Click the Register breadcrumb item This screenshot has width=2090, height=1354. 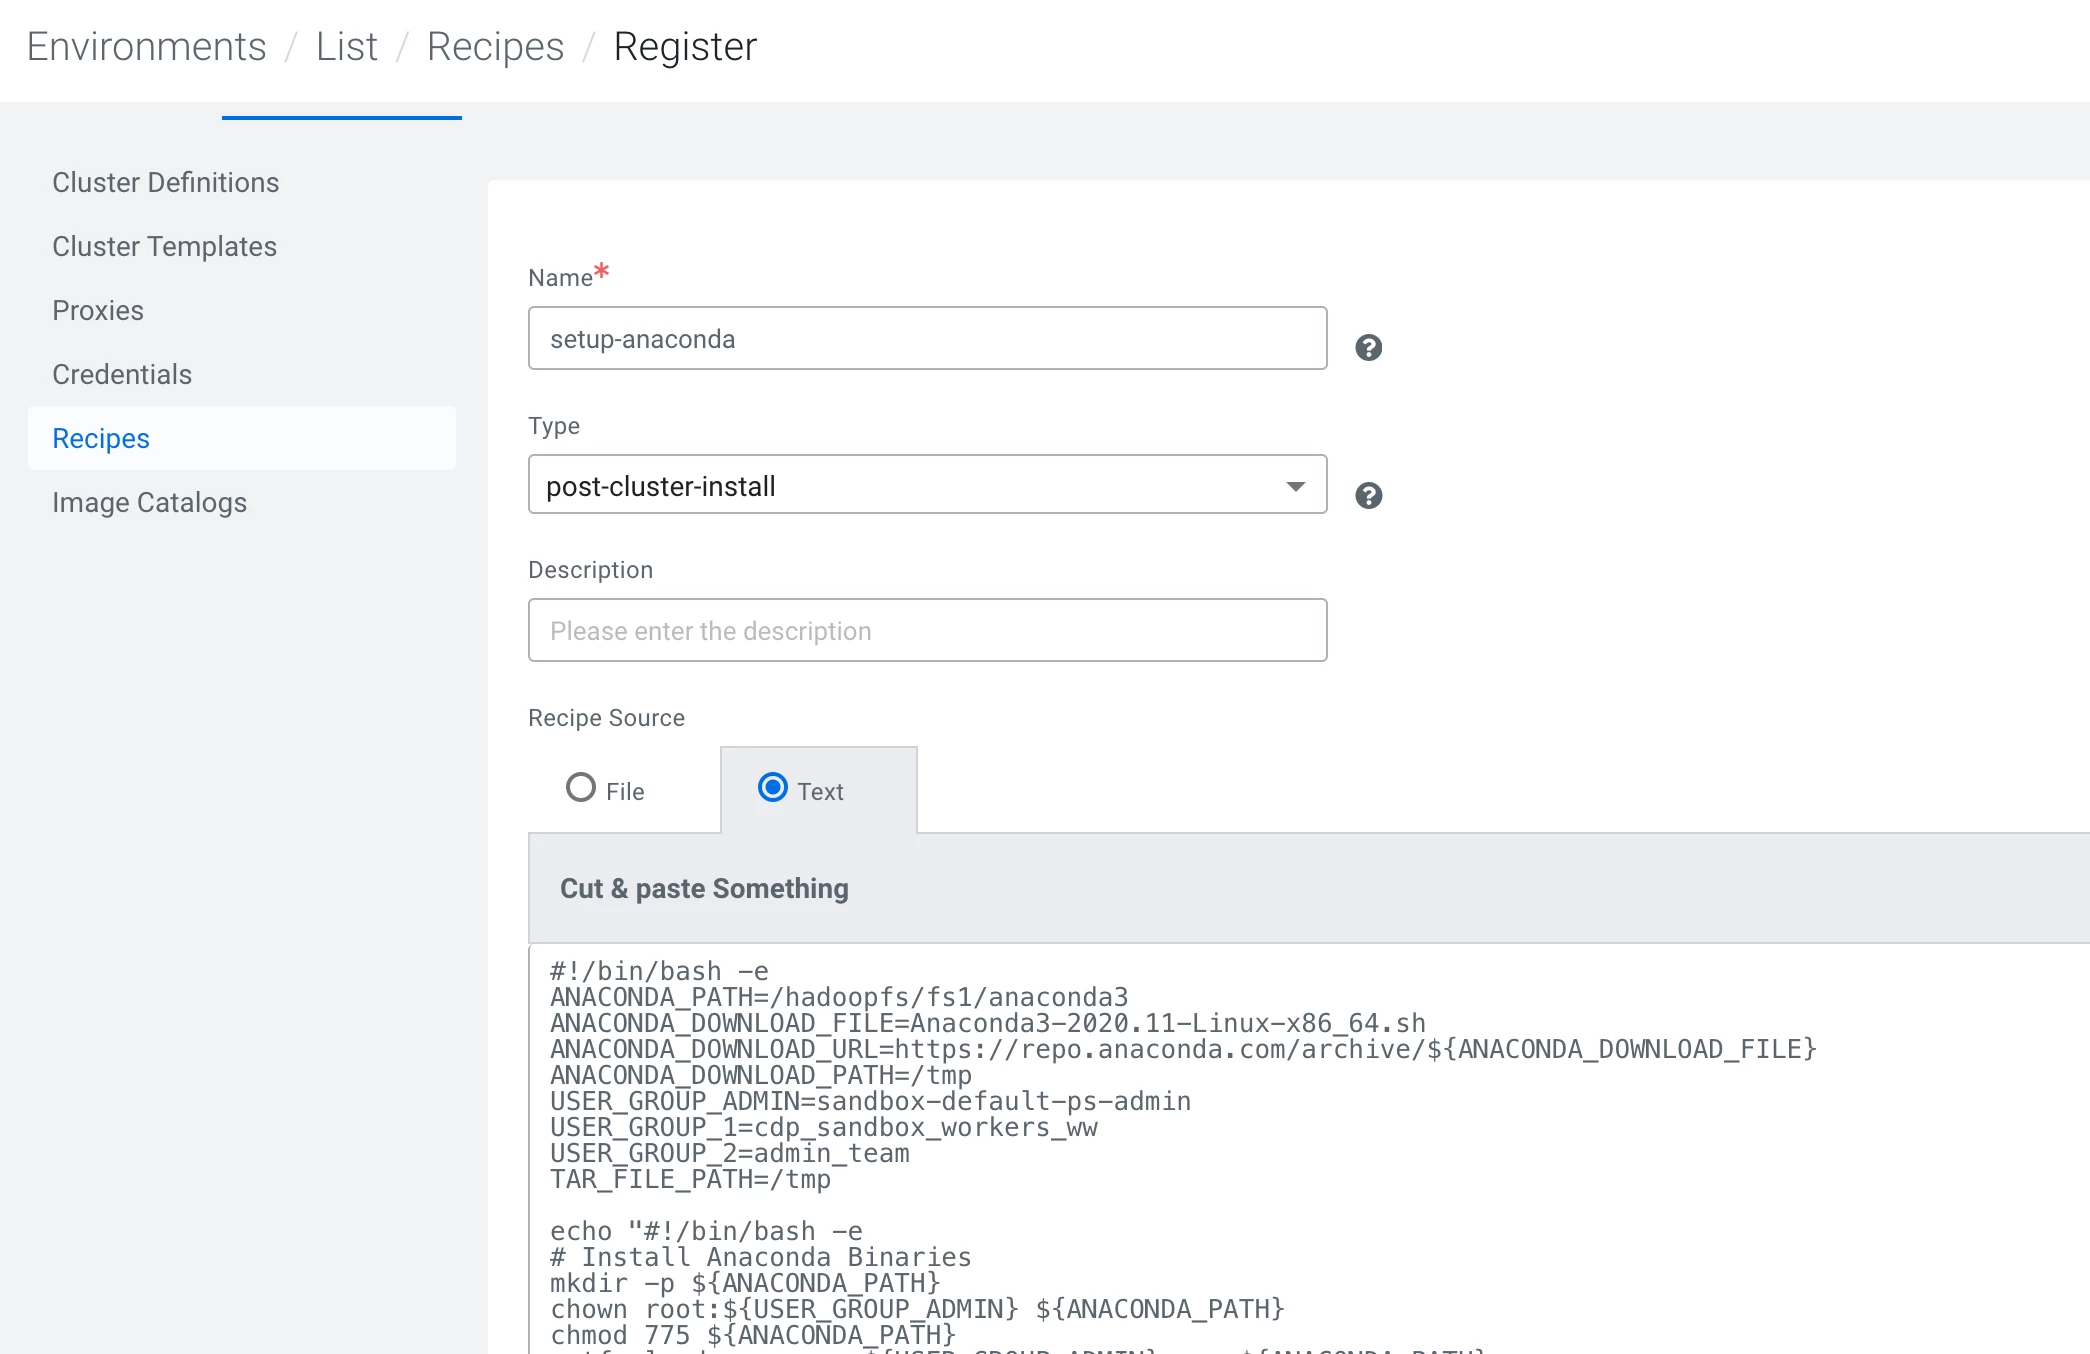(685, 47)
